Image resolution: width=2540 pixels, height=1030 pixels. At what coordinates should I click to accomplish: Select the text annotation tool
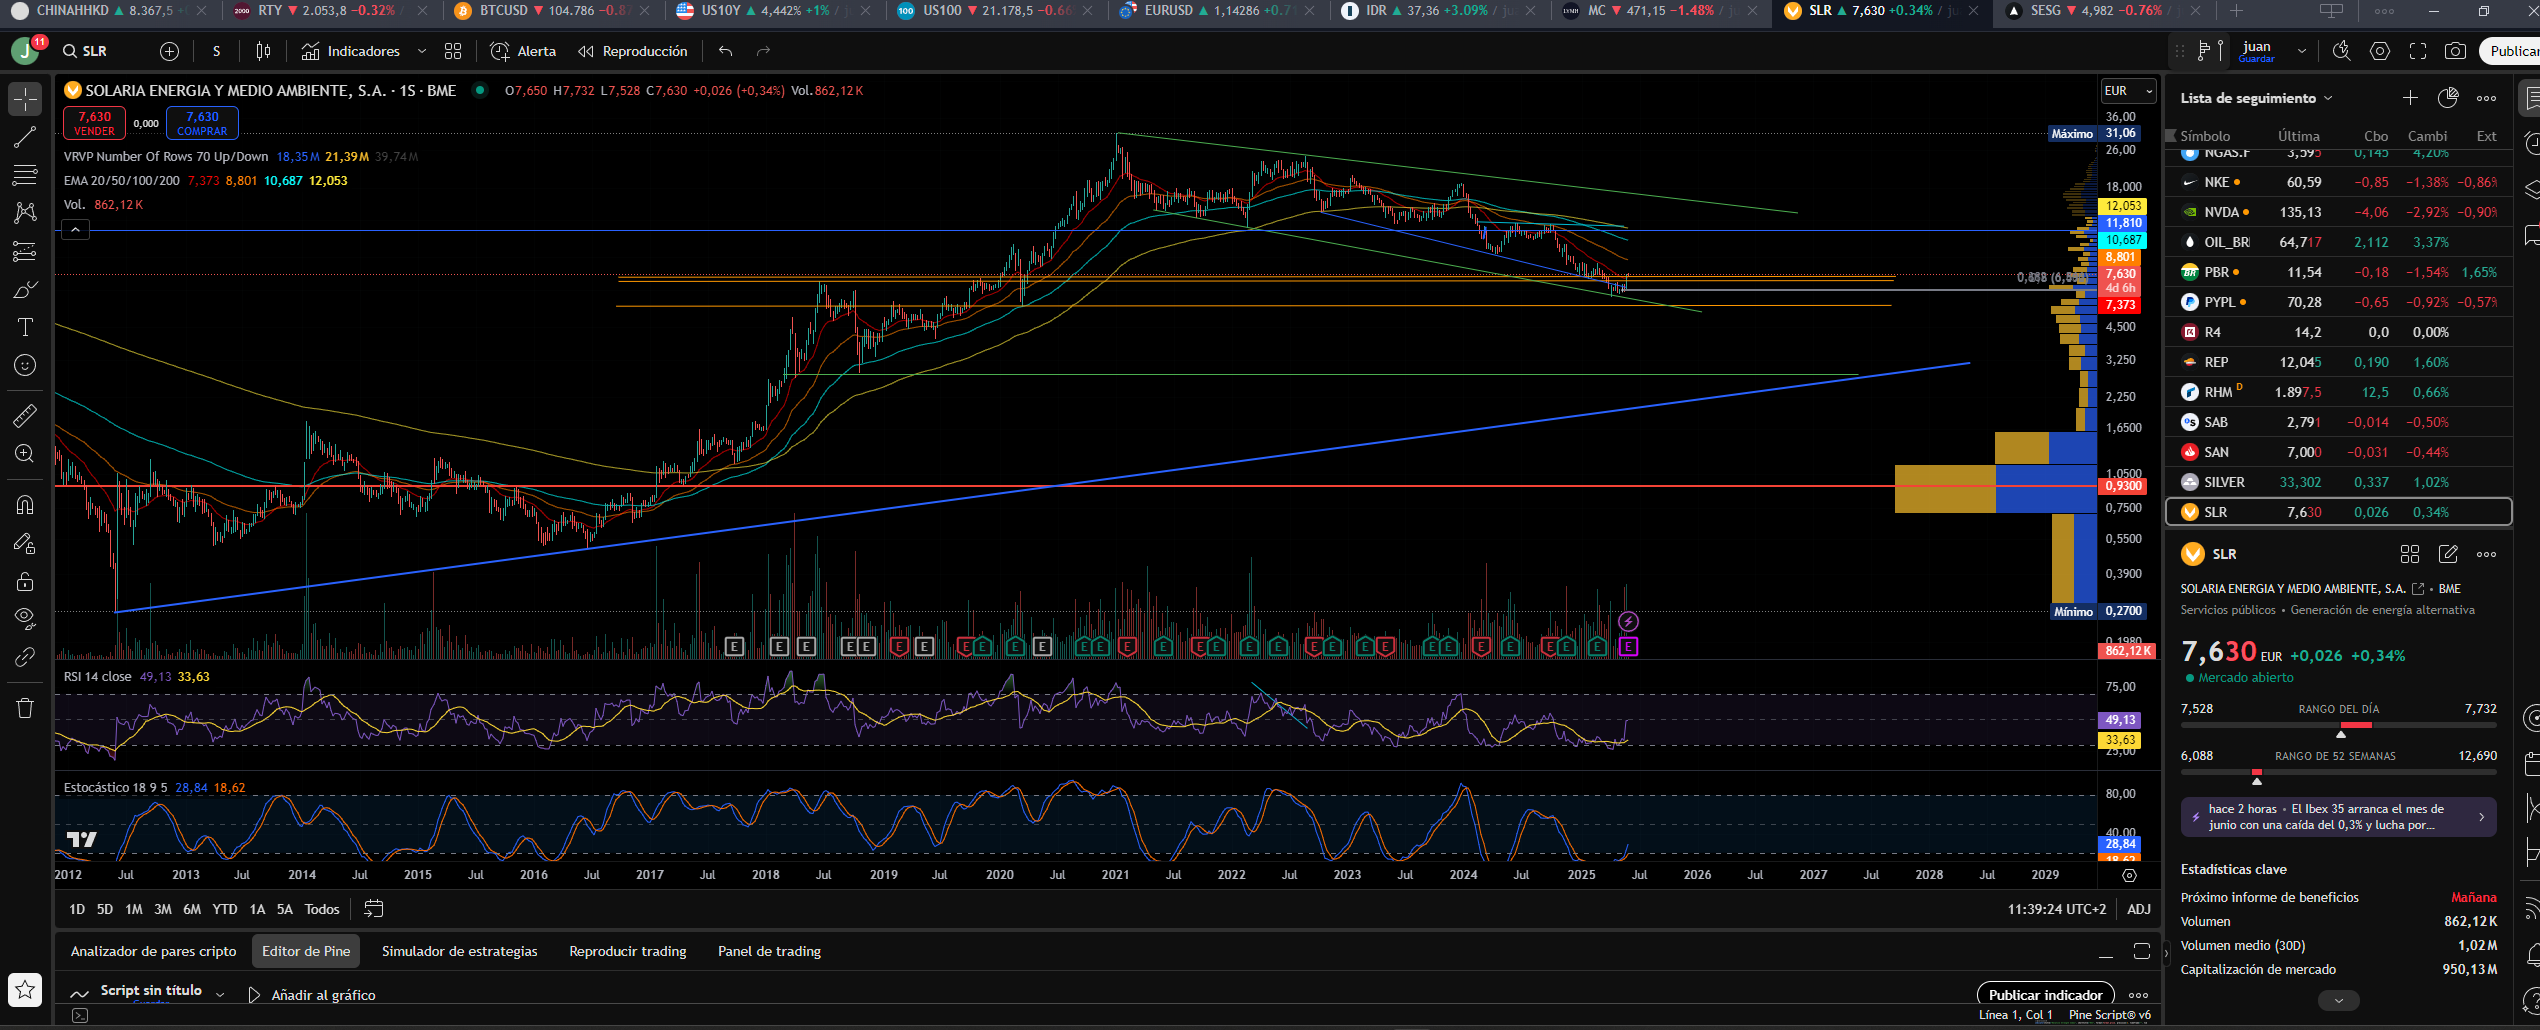(25, 327)
